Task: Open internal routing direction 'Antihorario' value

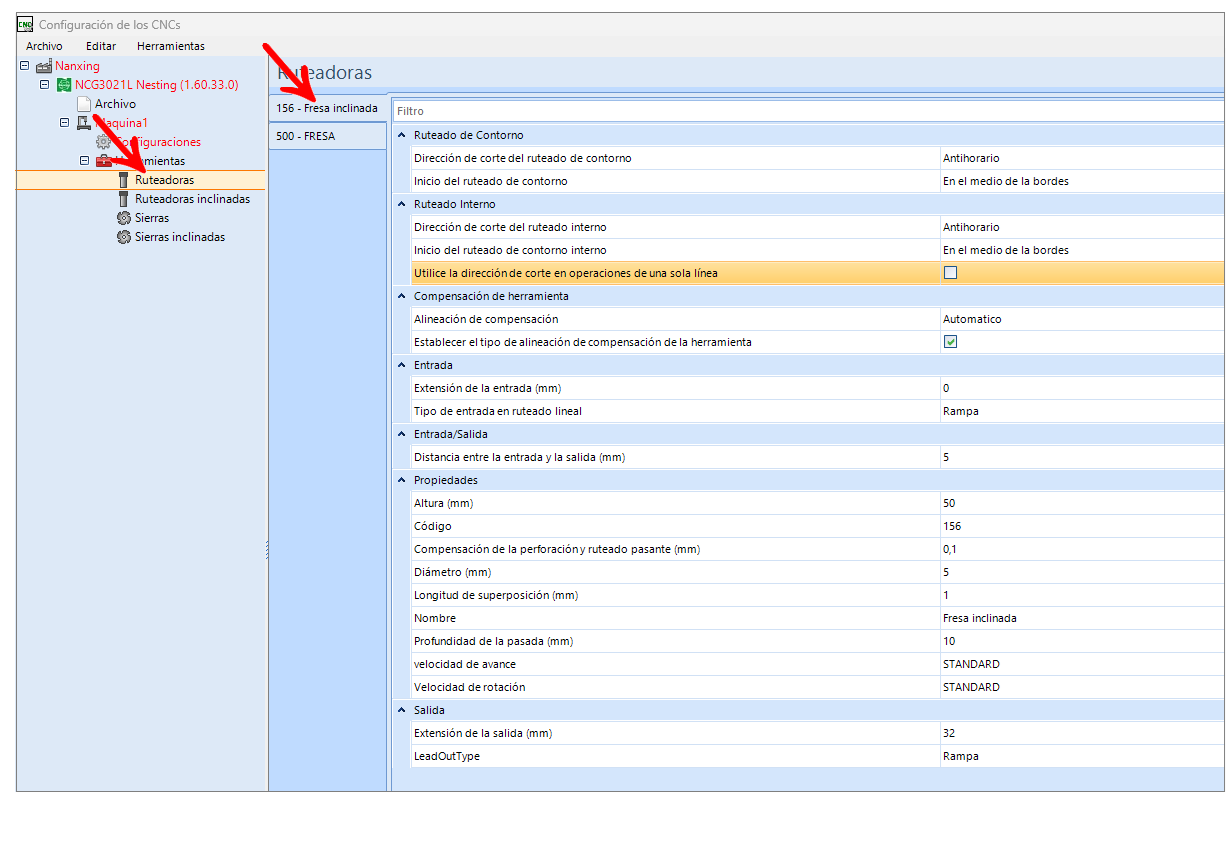Action: pos(1082,227)
